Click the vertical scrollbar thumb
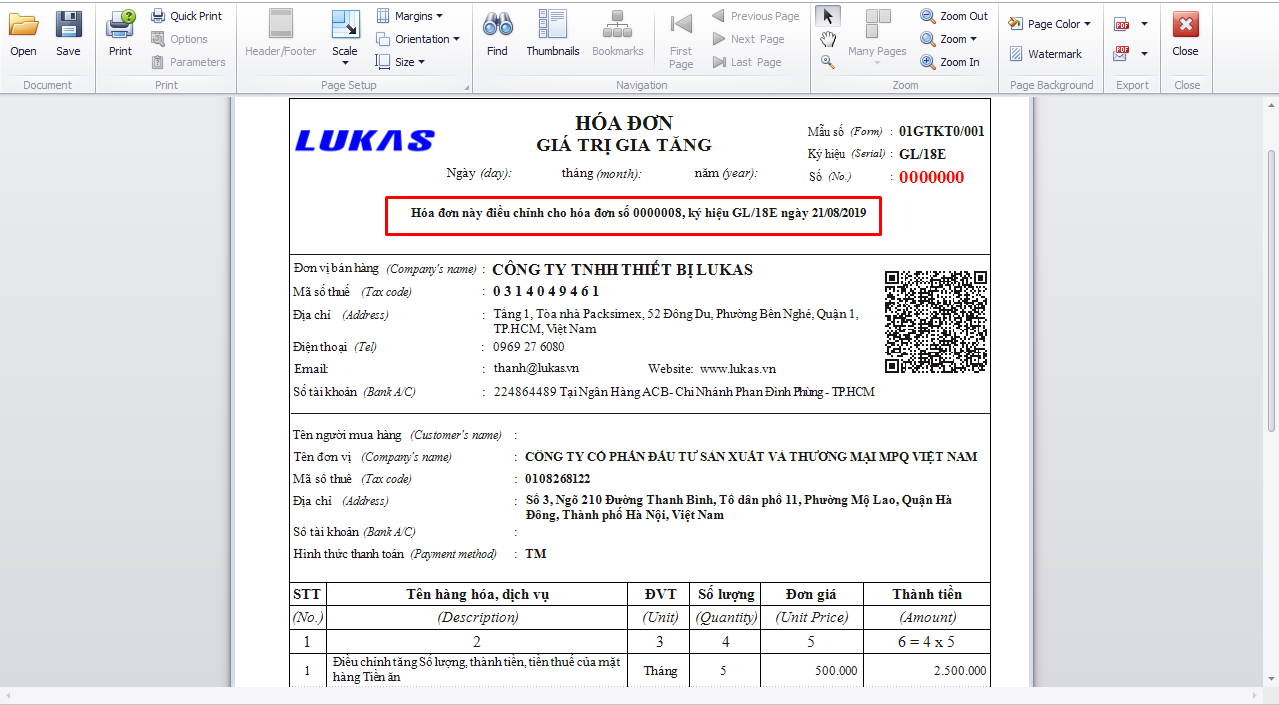The height and width of the screenshot is (705, 1279). pyautogui.click(x=1271, y=290)
